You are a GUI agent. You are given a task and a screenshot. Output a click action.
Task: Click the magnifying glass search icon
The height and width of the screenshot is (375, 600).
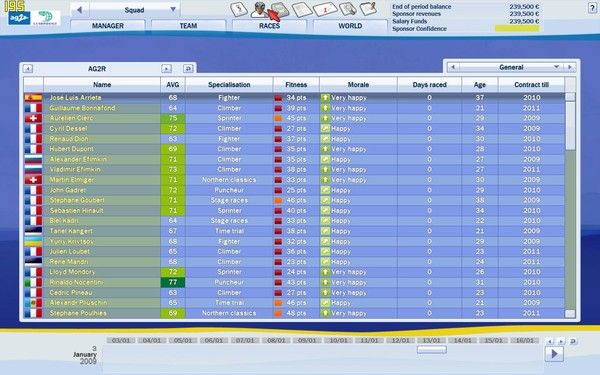coord(347,8)
